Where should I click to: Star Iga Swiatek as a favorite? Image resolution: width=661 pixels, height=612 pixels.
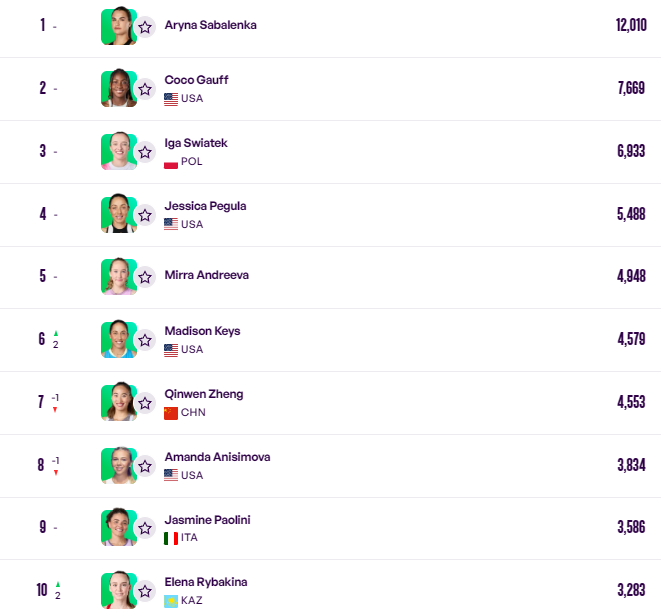coord(145,152)
